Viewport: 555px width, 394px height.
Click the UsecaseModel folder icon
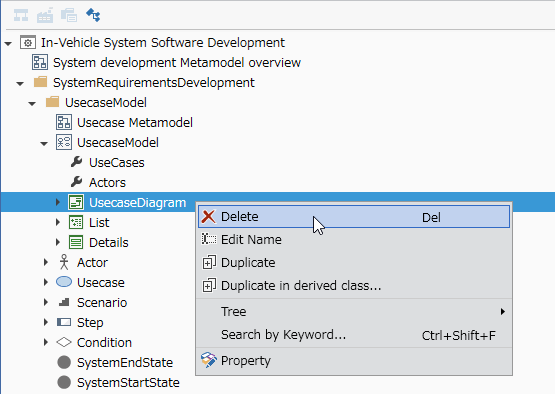tap(52, 102)
